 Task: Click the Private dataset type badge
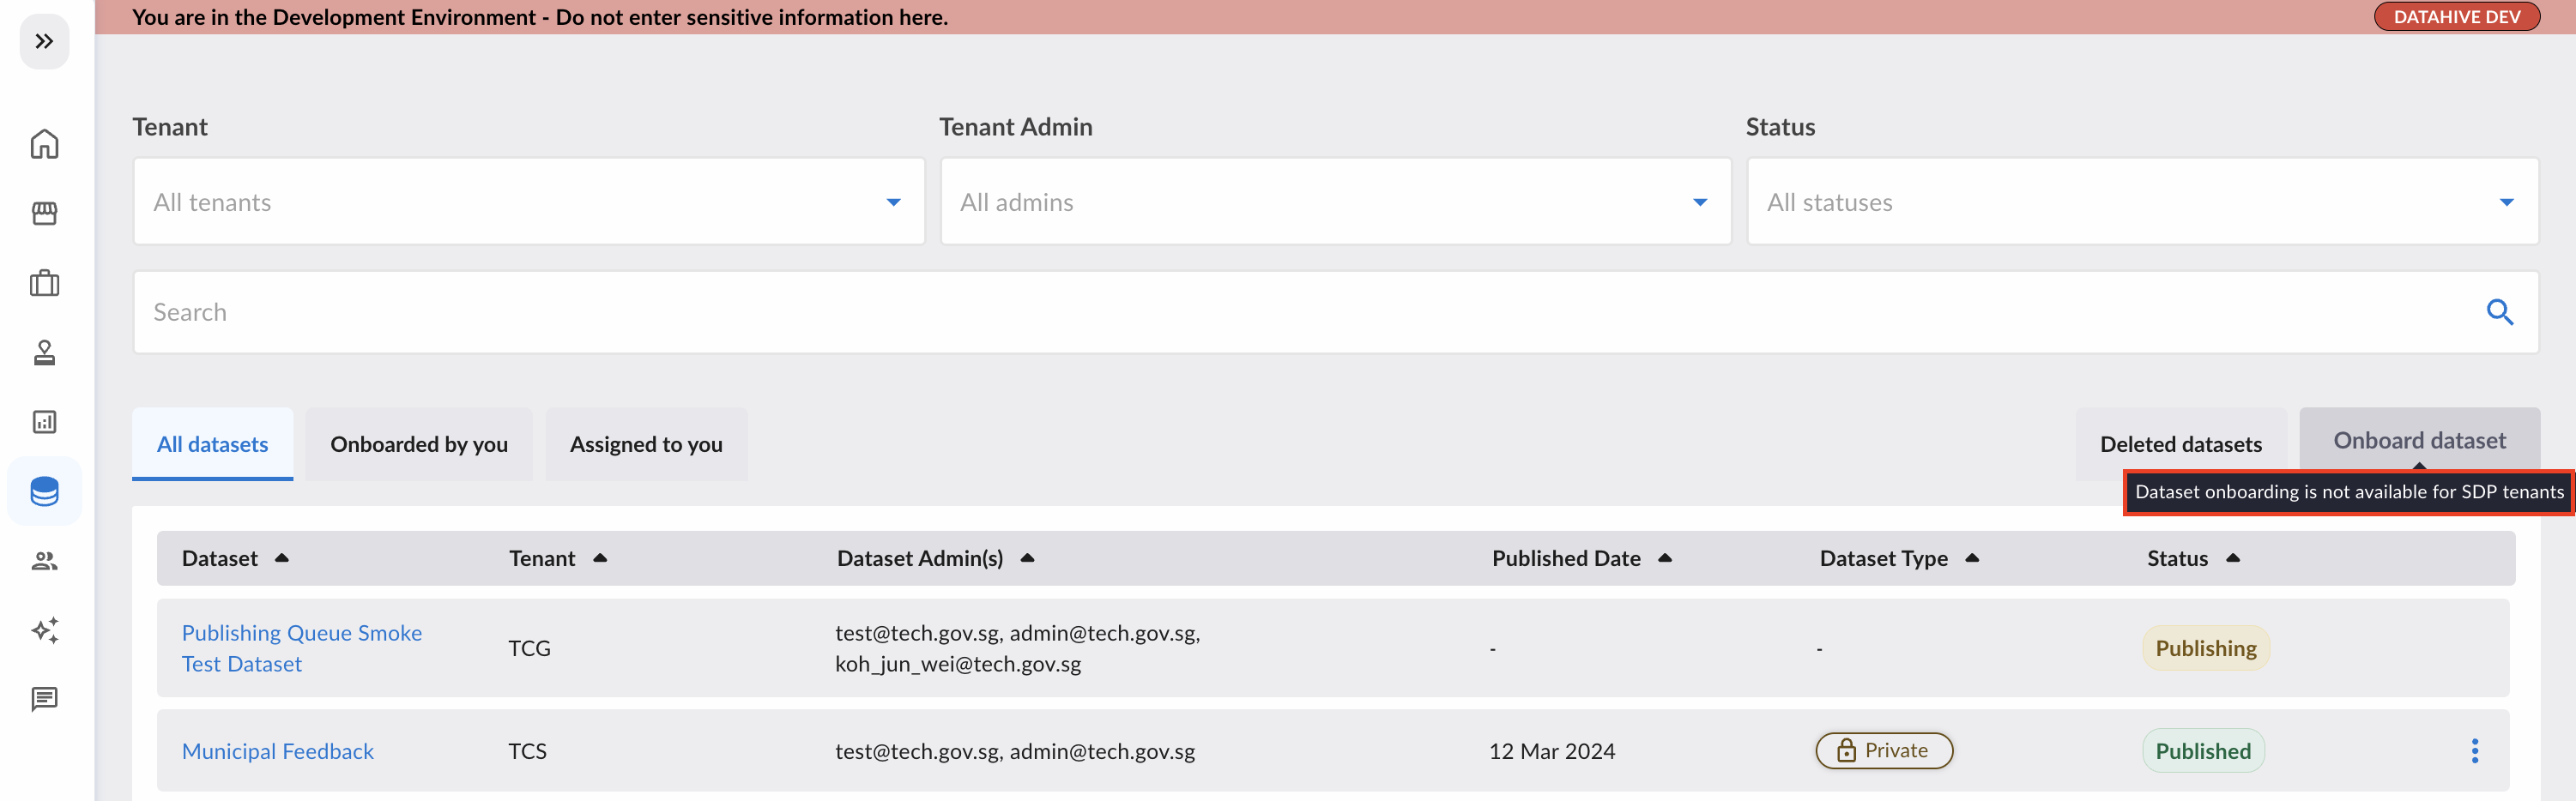click(1884, 751)
